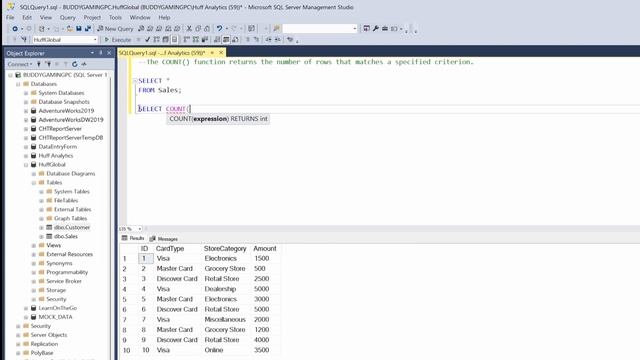Screen dimensions: 640x360
Task: Click the Copy icon in toolbar
Action: tap(198, 29)
